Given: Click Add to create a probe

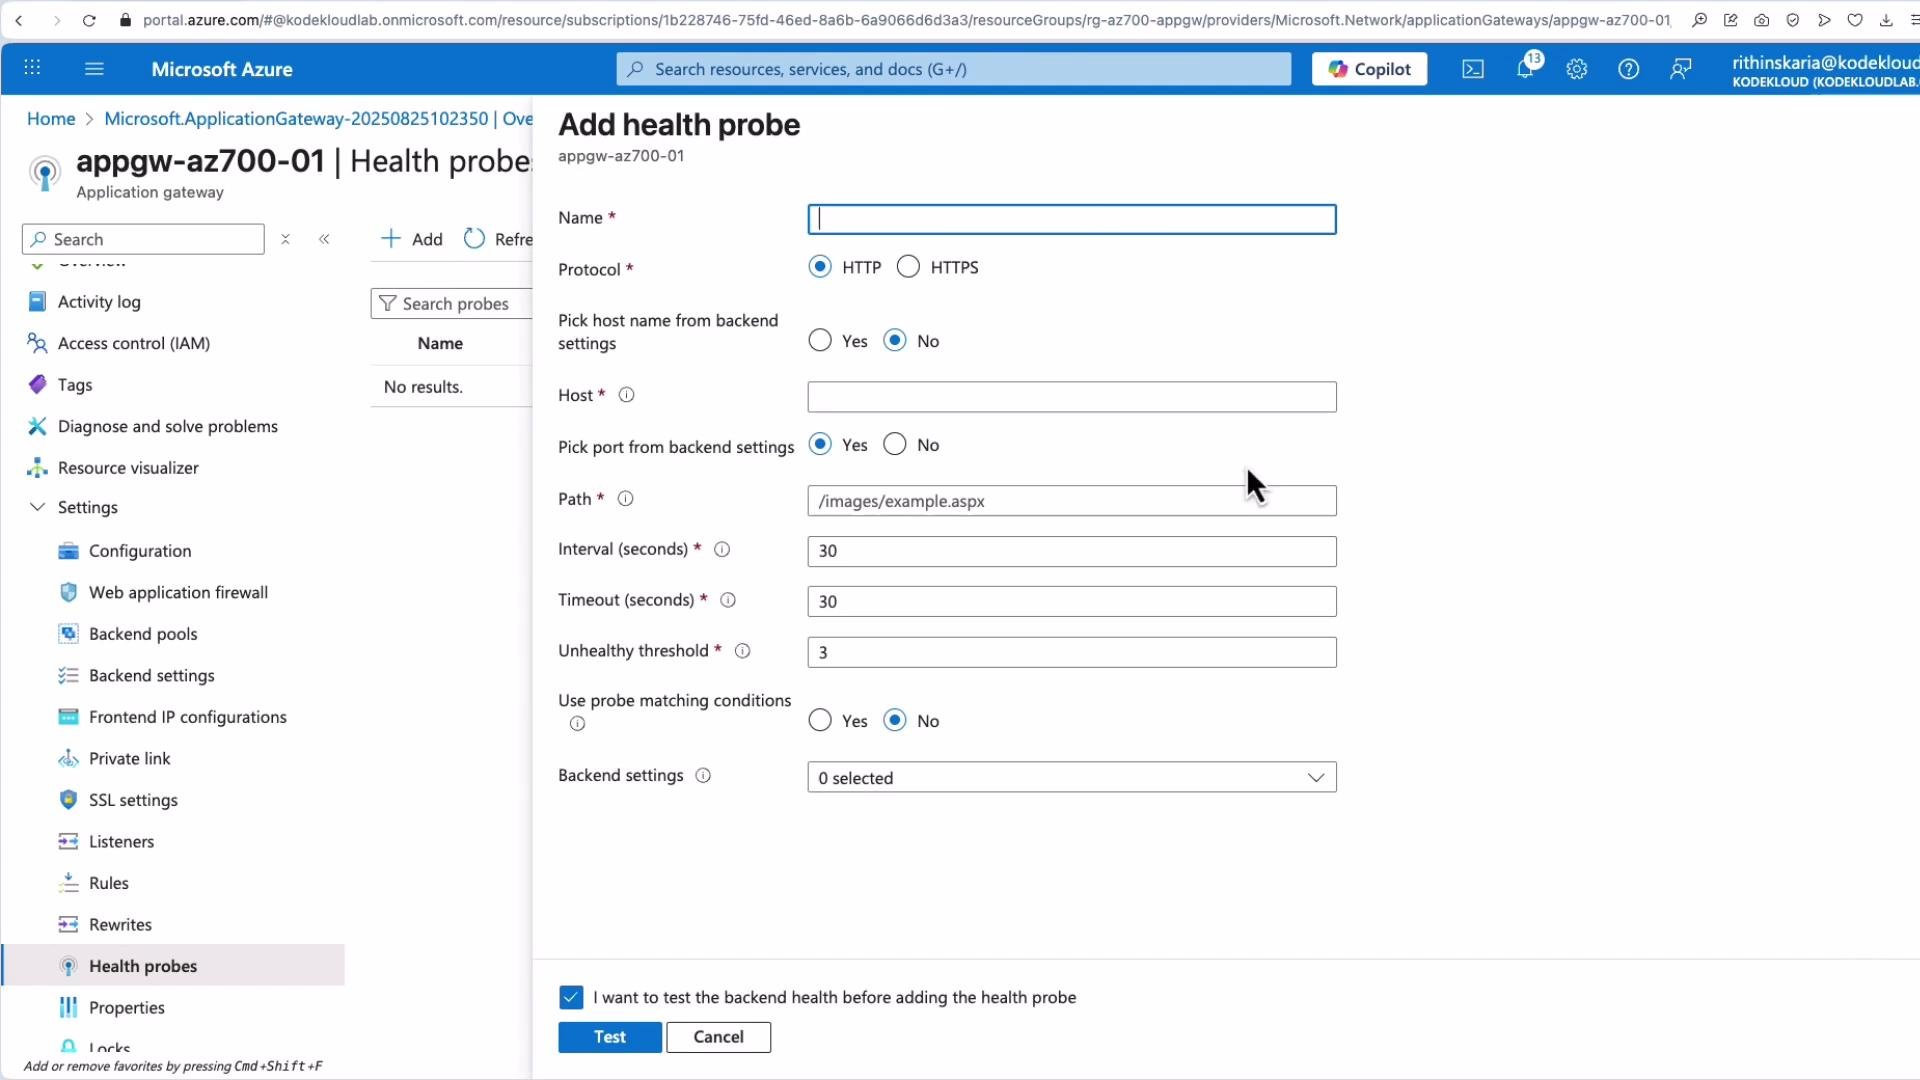Looking at the screenshot, I should click(x=412, y=239).
